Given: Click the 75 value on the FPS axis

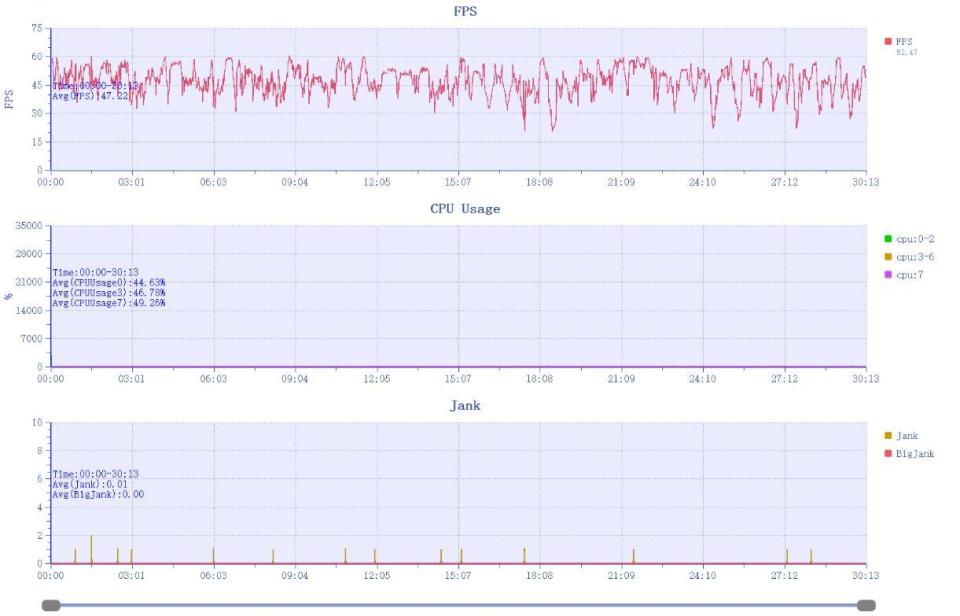Looking at the screenshot, I should [x=37, y=28].
